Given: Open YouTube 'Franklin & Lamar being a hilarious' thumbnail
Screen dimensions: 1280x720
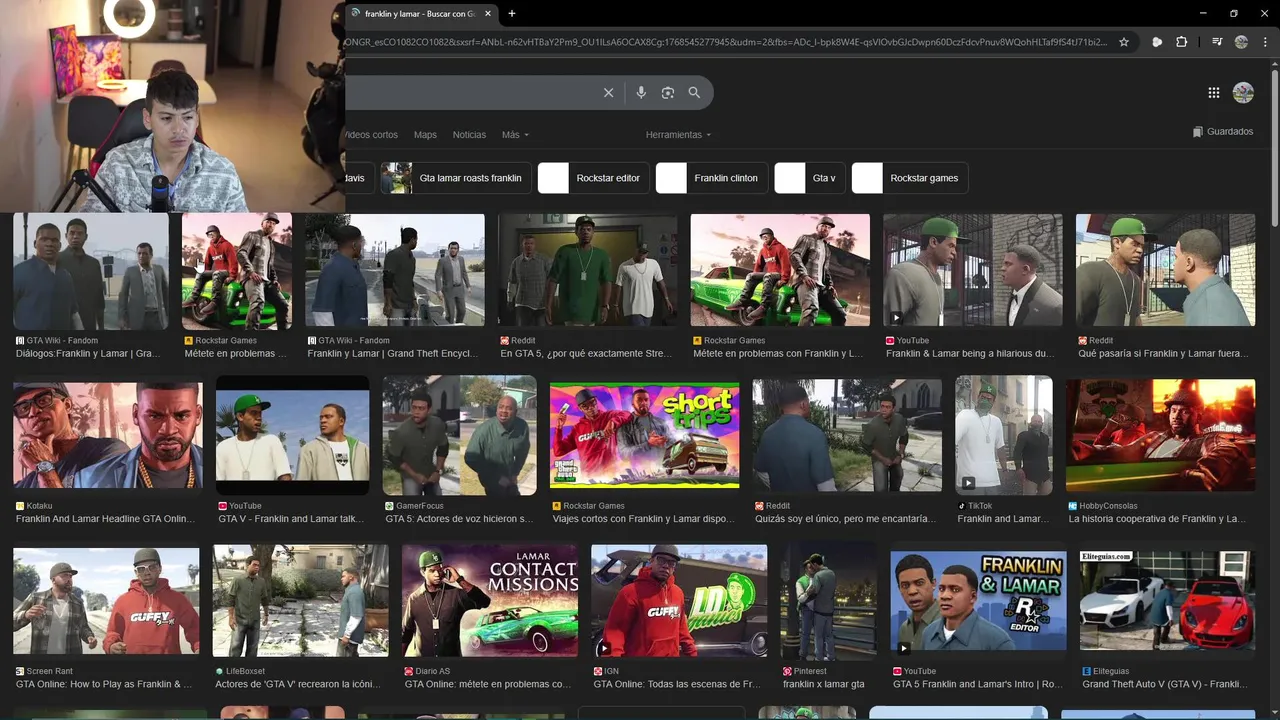Looking at the screenshot, I should coord(973,270).
